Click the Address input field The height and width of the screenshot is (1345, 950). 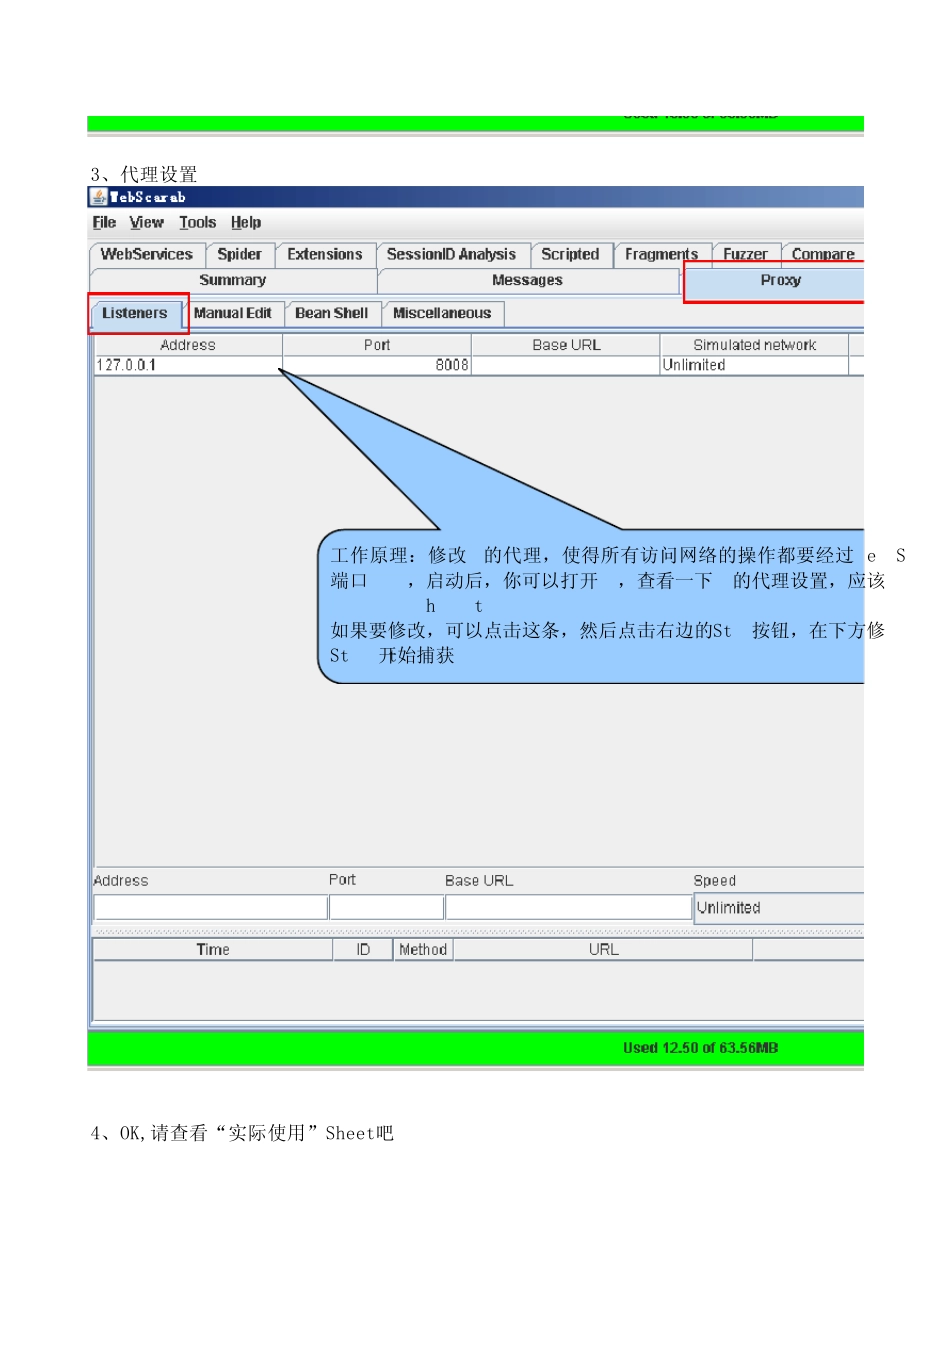211,907
